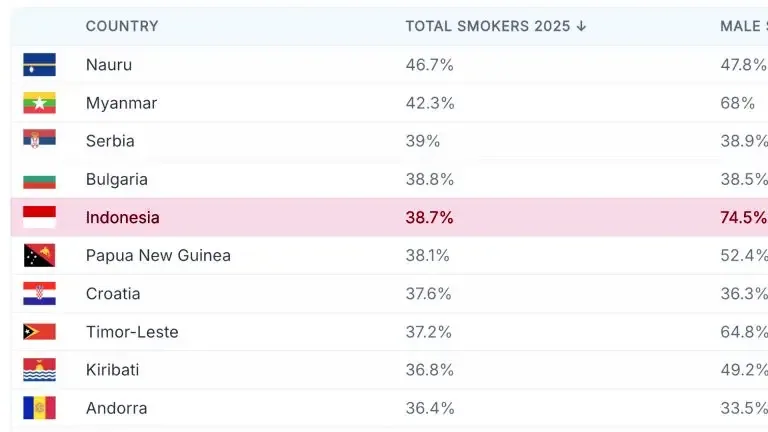The height and width of the screenshot is (432, 768).
Task: Click the Indonesia flag icon
Action: (39, 218)
